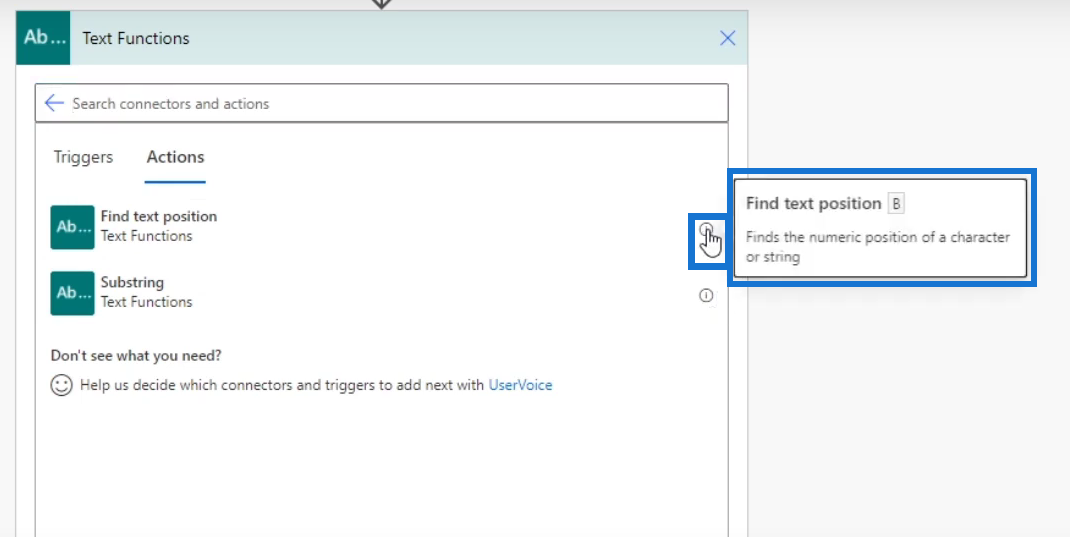Click the tooltip description 'Finds the numeric position'

pyautogui.click(x=878, y=247)
